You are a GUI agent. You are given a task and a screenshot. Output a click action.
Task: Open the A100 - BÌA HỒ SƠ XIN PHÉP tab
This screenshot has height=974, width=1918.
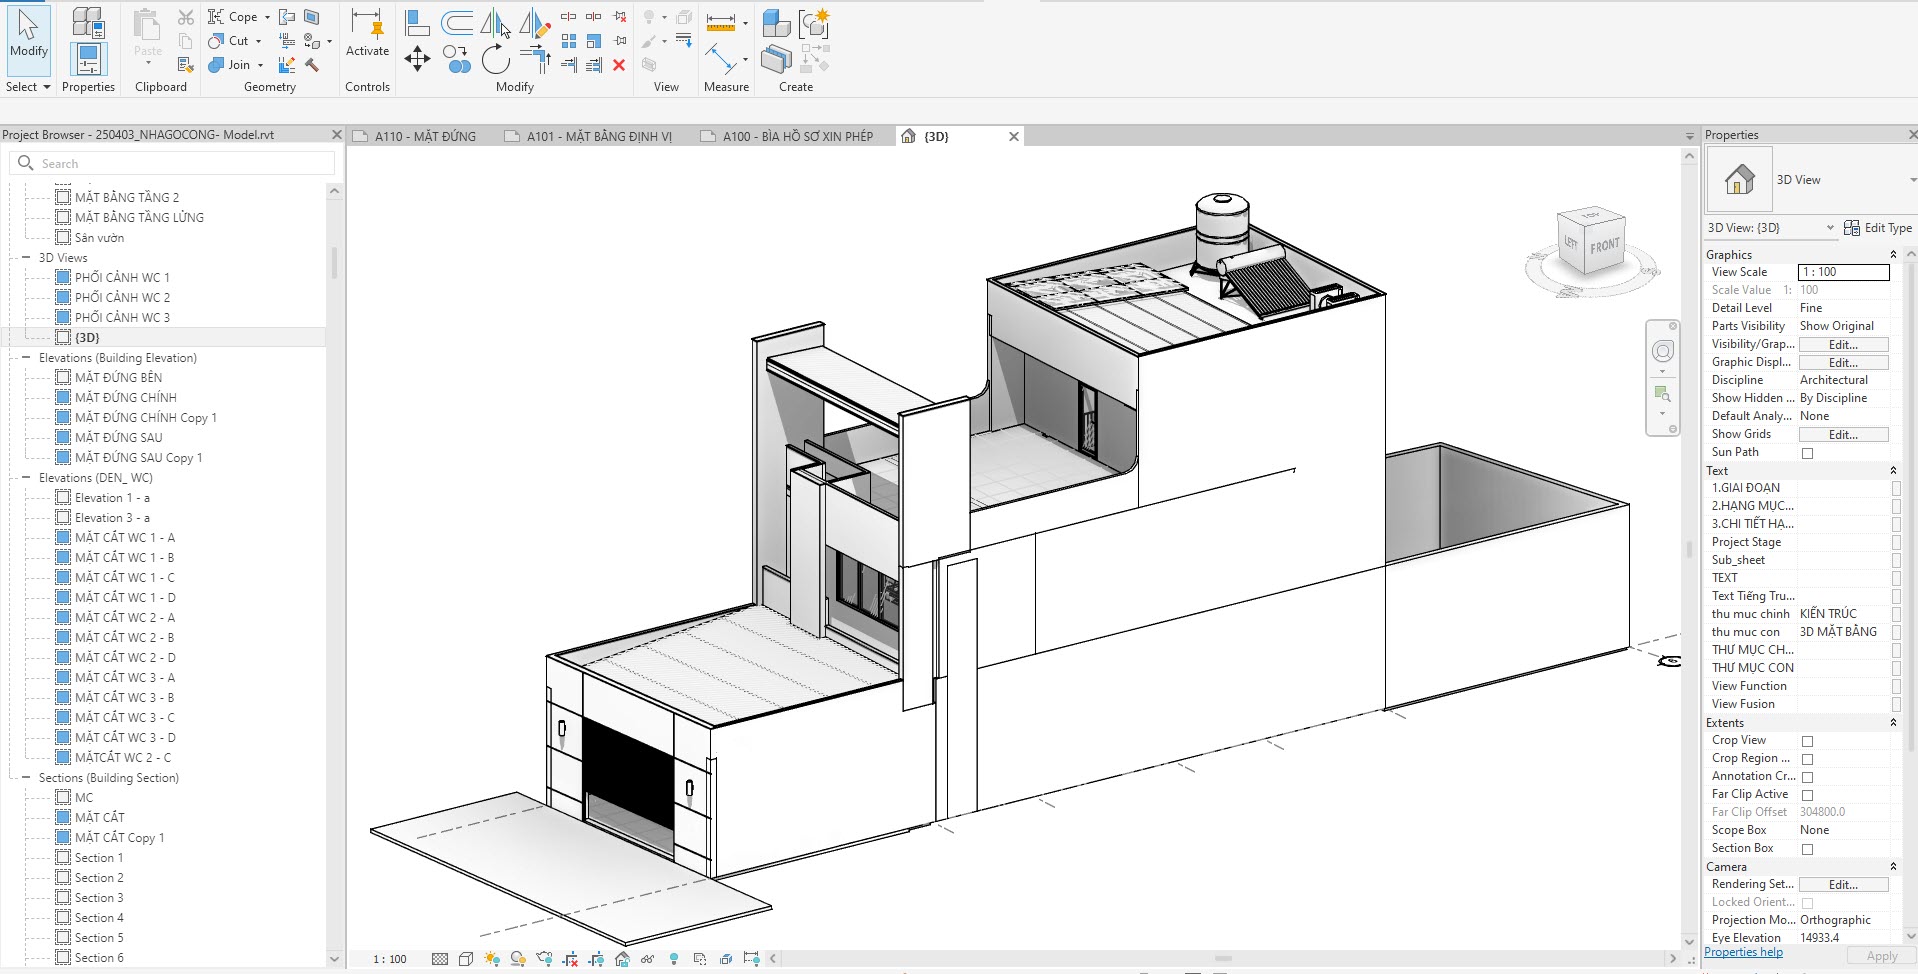pos(797,136)
